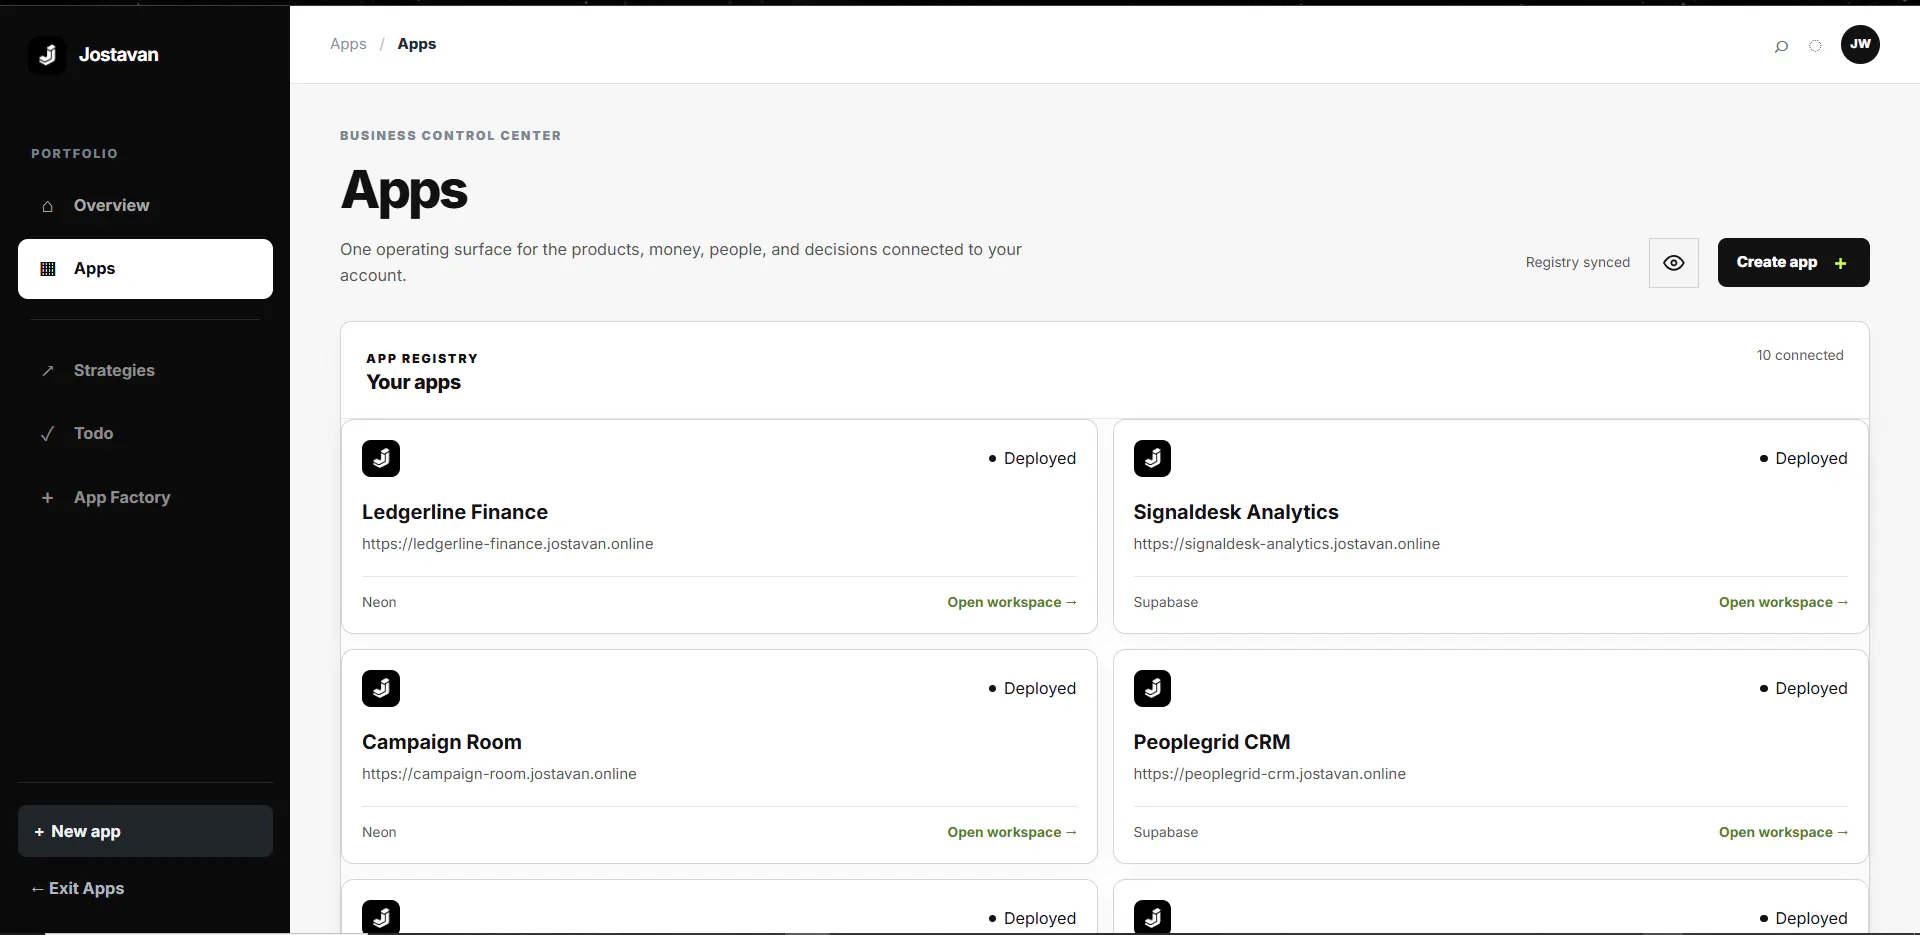The height and width of the screenshot is (935, 1920).
Task: Click the Deployed status on Peoplegrid CRM
Action: click(x=1804, y=688)
